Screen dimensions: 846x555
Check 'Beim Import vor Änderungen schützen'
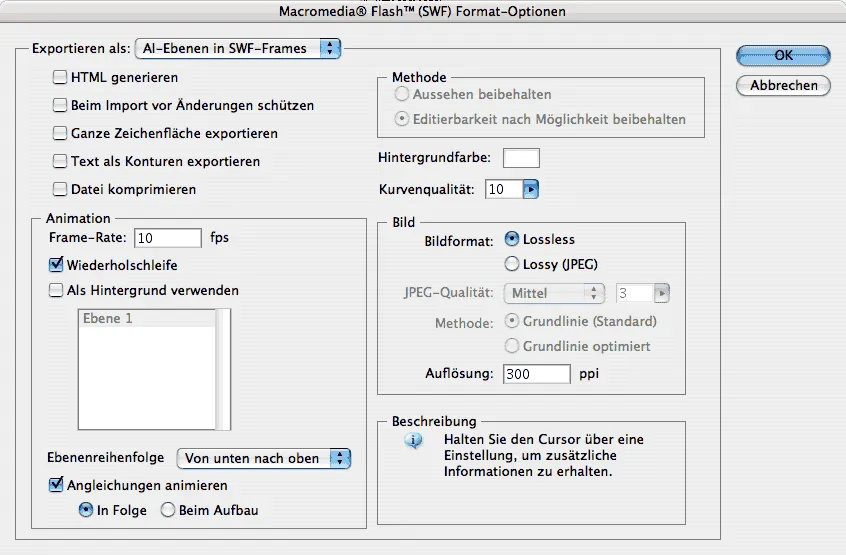[60, 105]
